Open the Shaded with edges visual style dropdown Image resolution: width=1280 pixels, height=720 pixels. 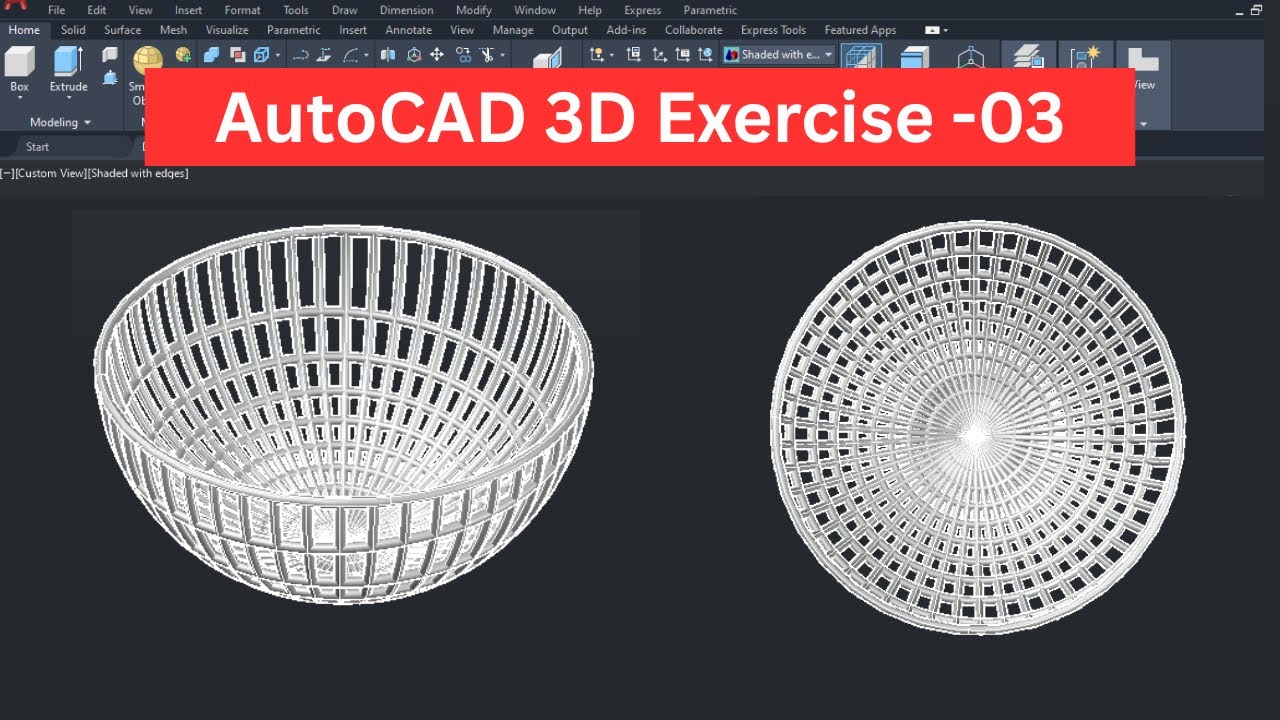(779, 55)
